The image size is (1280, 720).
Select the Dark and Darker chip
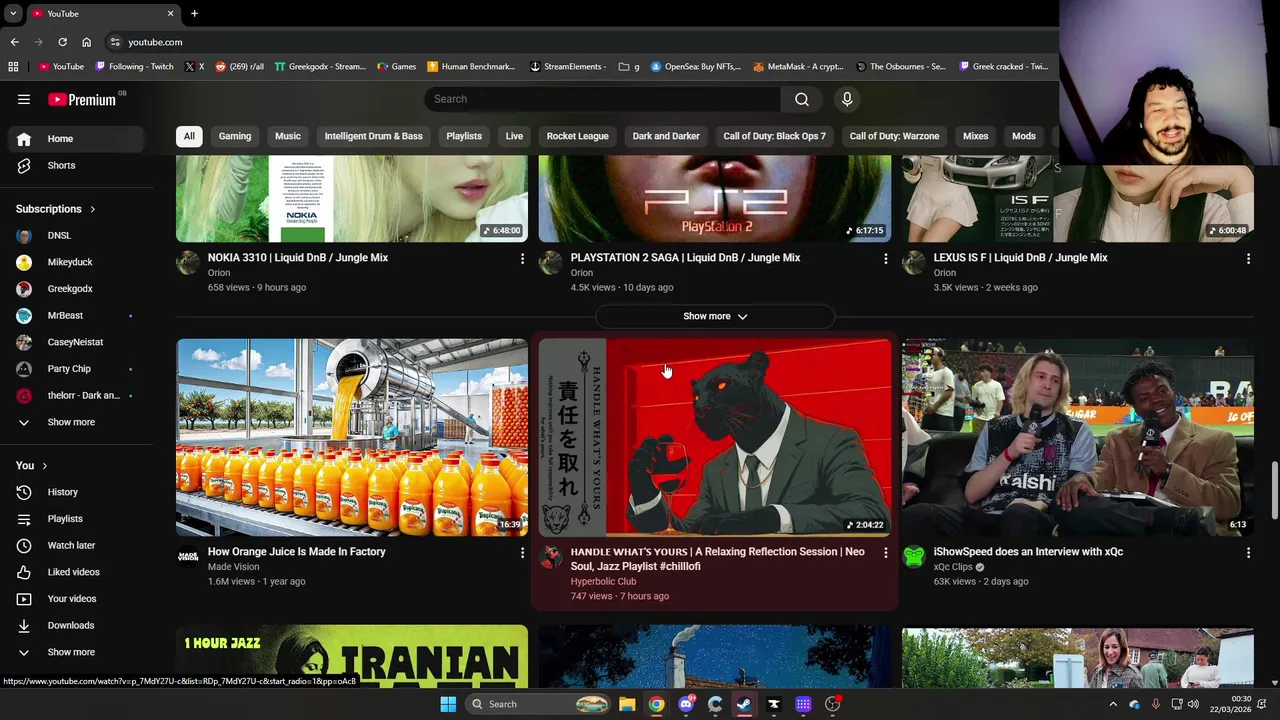pos(666,136)
